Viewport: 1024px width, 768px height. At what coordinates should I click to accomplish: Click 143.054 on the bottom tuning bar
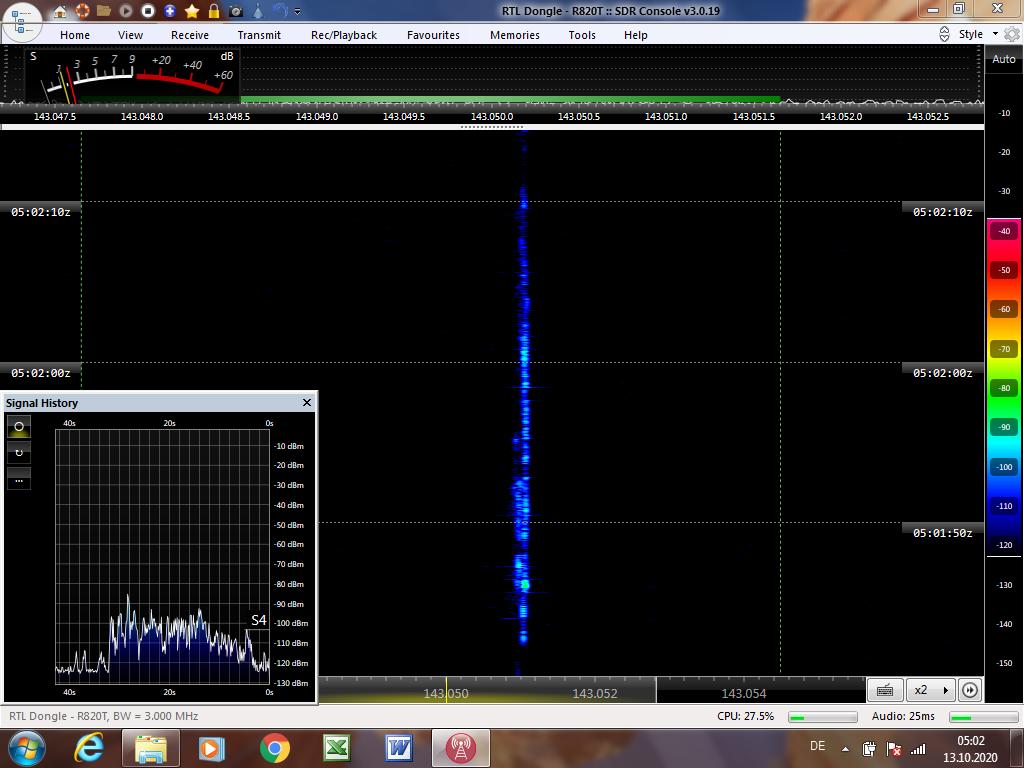743,693
